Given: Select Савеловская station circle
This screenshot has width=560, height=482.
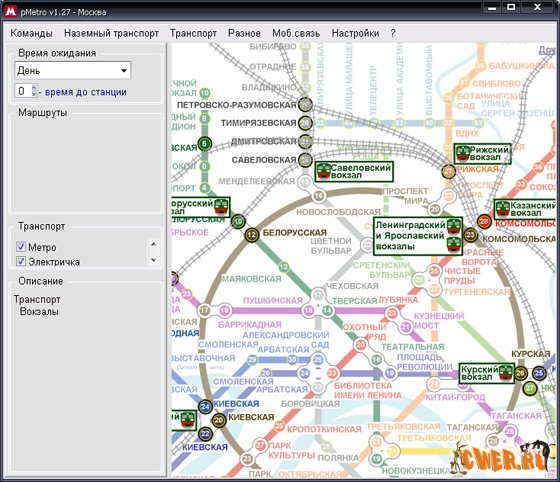Looking at the screenshot, I should click(305, 160).
